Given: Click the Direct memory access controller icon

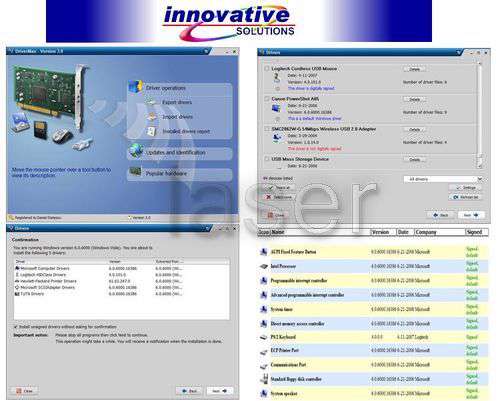Looking at the screenshot, I should pyautogui.click(x=263, y=324).
